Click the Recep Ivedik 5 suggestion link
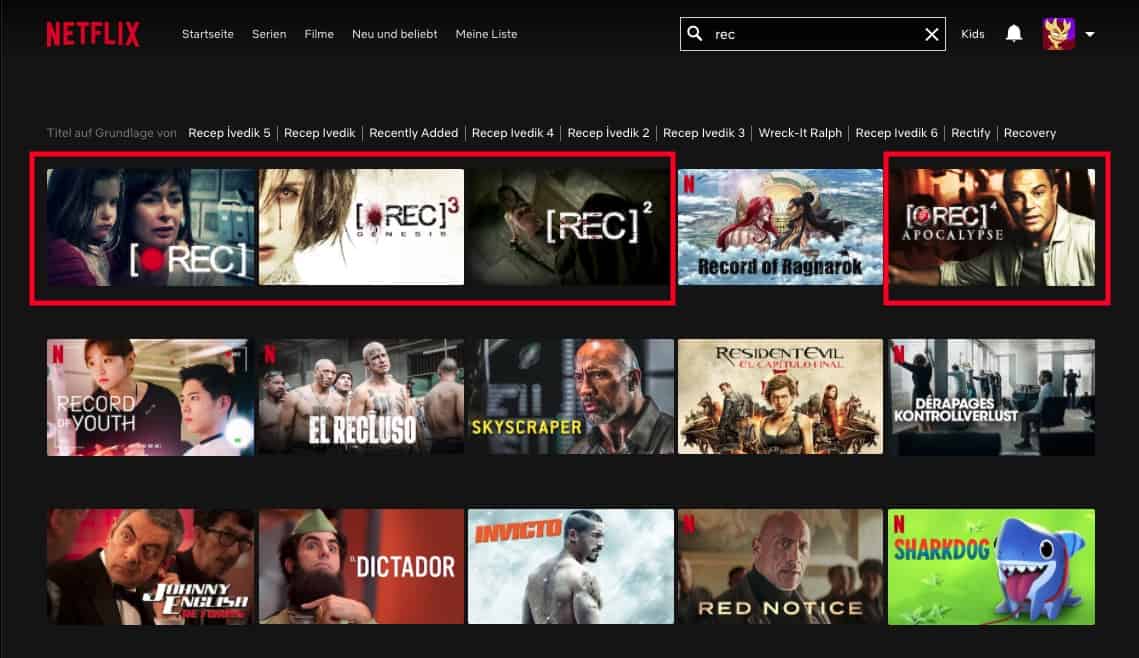The image size is (1139, 658). coord(229,132)
